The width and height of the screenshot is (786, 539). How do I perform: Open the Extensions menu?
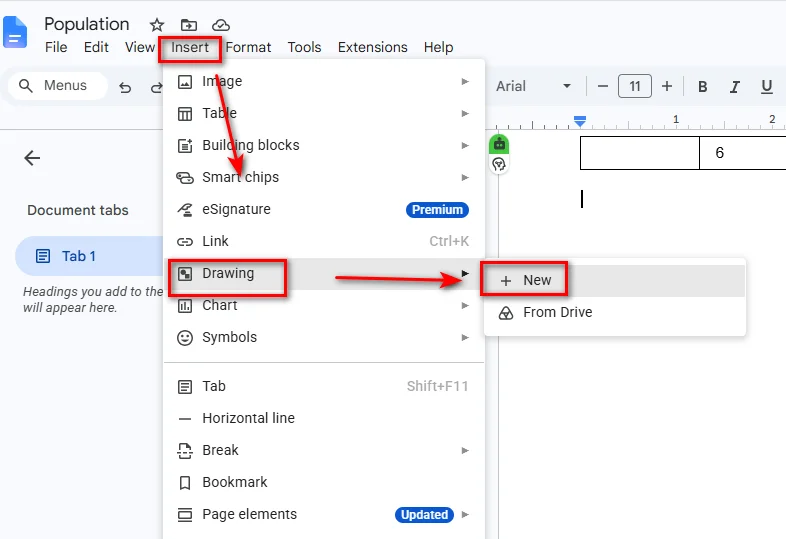[372, 47]
